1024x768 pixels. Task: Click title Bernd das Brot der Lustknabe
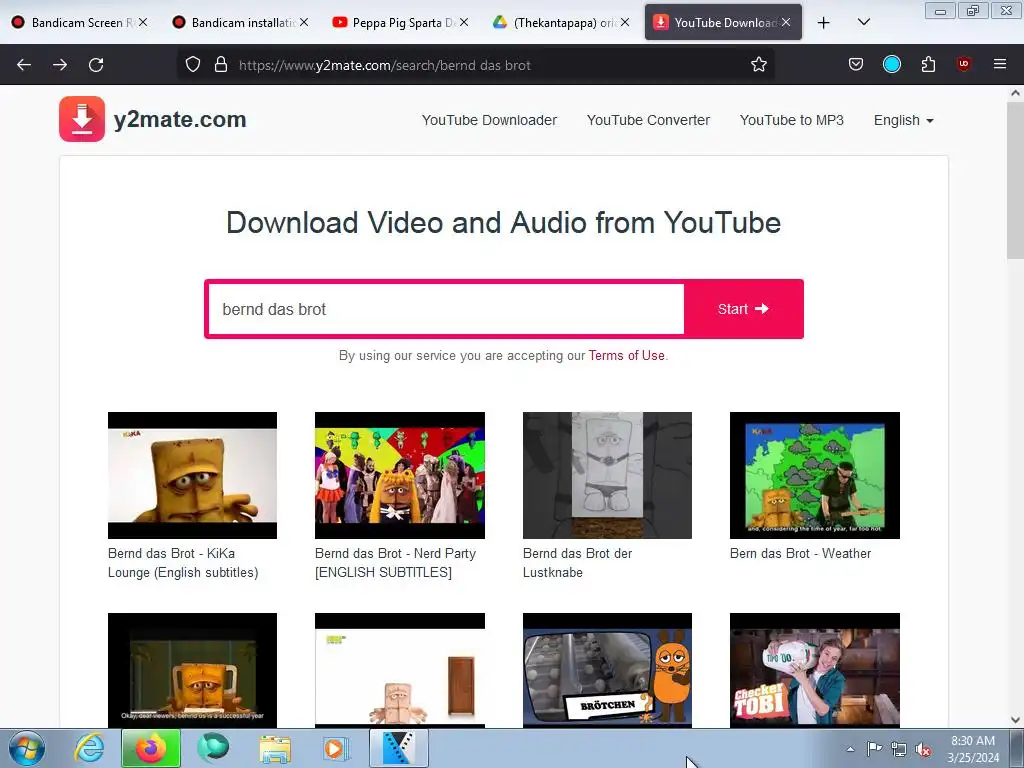tap(577, 563)
